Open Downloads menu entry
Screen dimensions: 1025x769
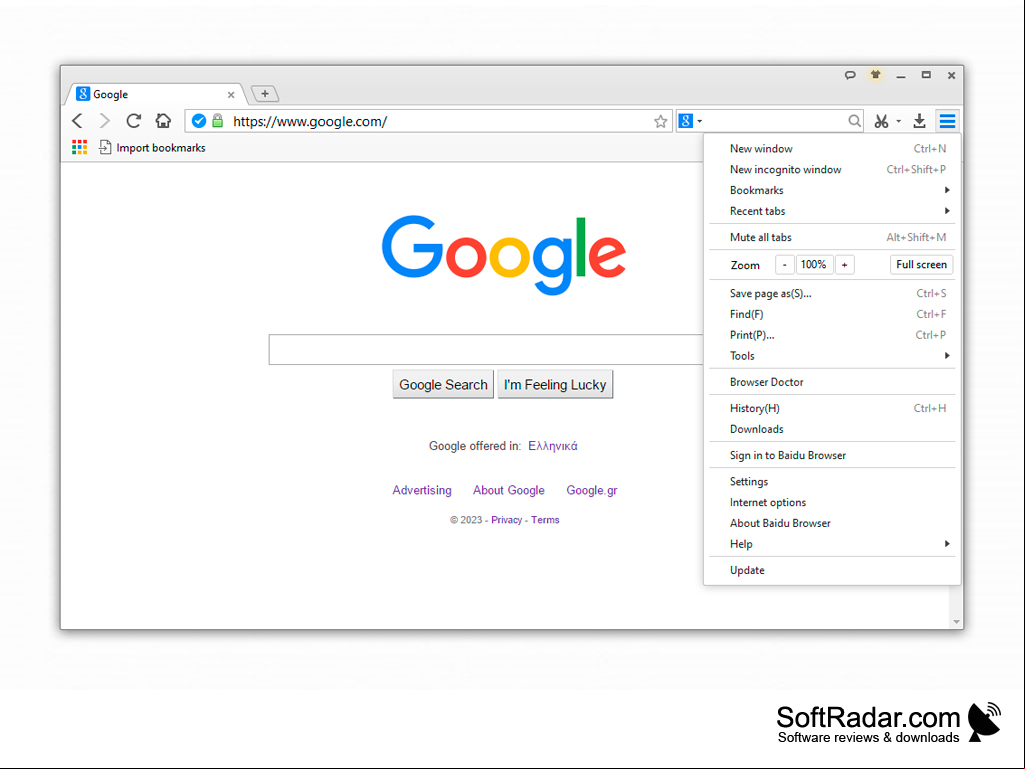(x=832, y=429)
